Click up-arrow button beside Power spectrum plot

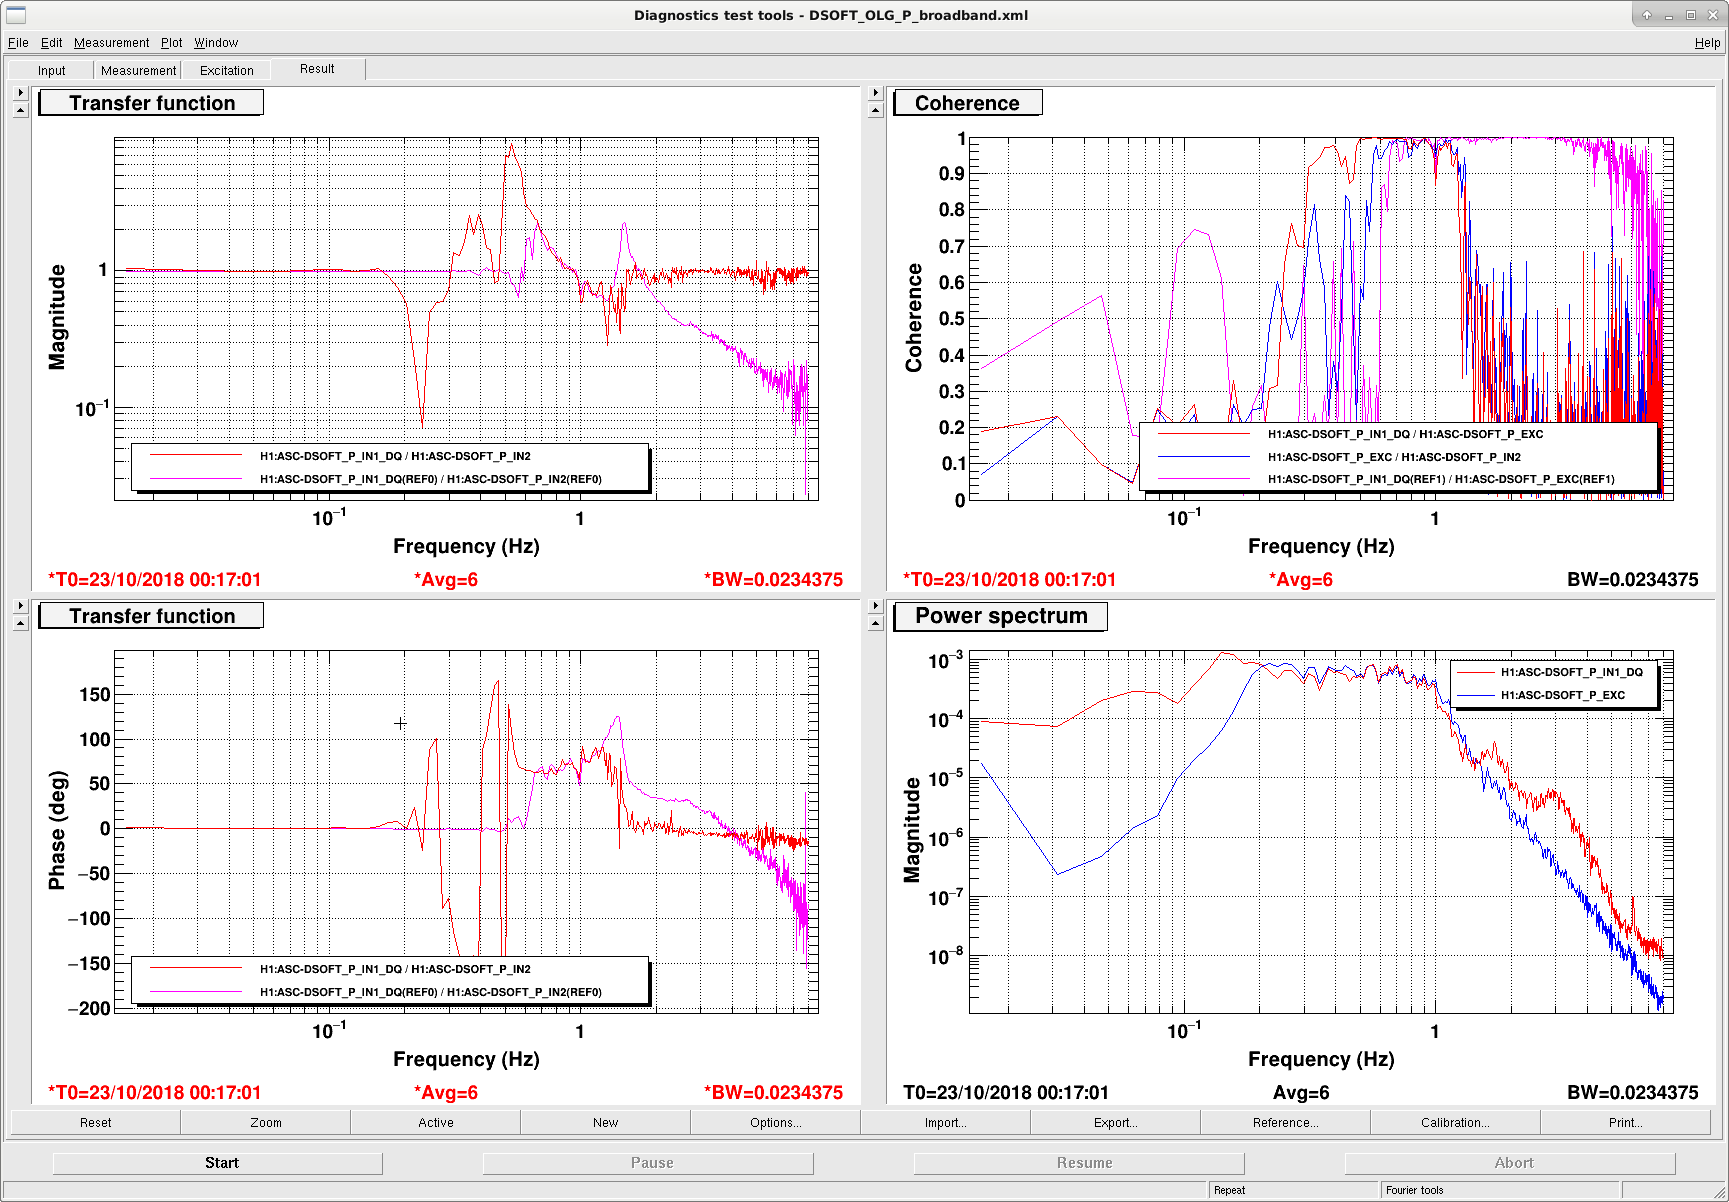[876, 623]
